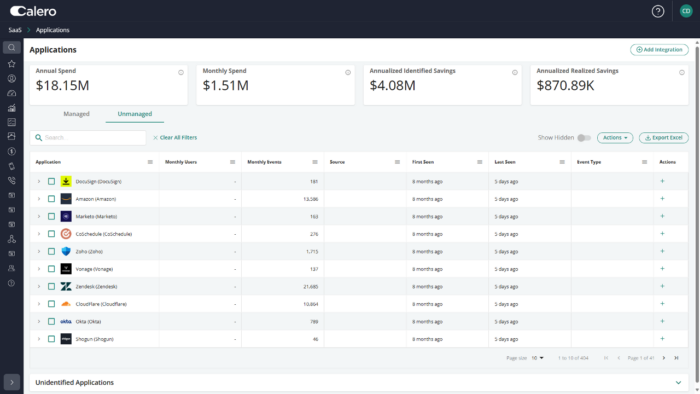Click the Applications breadcrumb
This screenshot has width=700, height=394.
pos(53,30)
